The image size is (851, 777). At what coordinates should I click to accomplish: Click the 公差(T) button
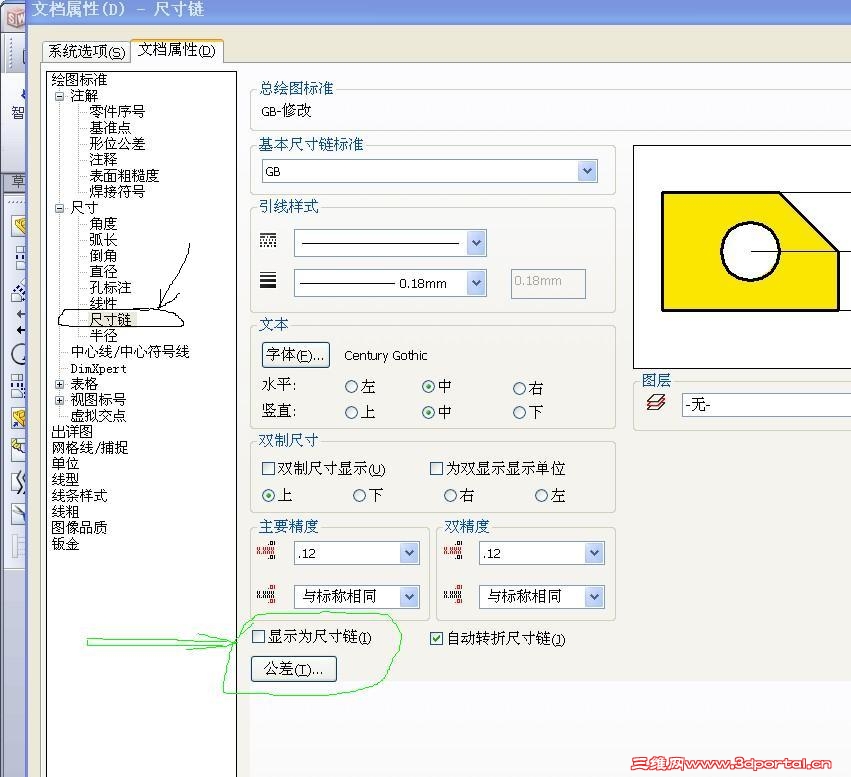[292, 669]
